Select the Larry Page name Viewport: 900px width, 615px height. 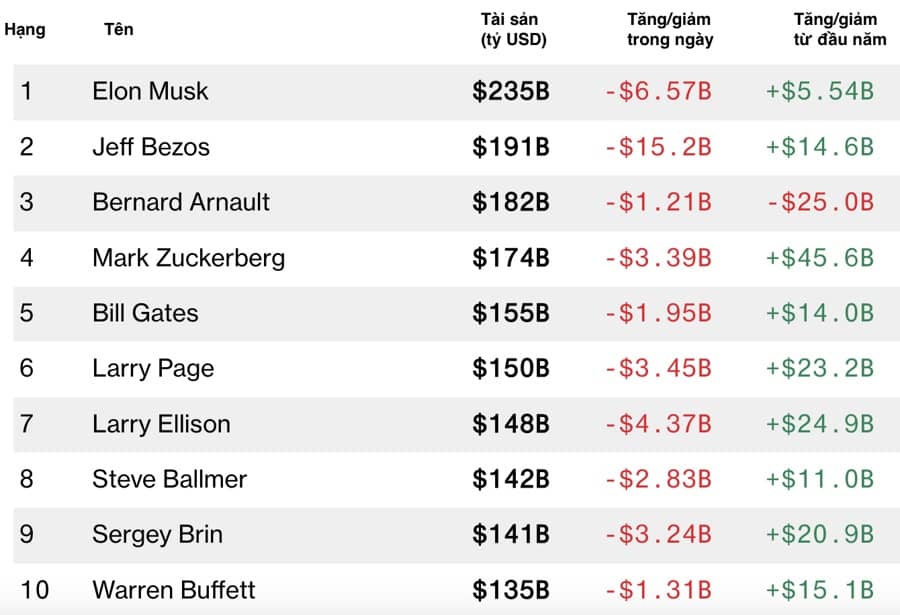(x=153, y=368)
